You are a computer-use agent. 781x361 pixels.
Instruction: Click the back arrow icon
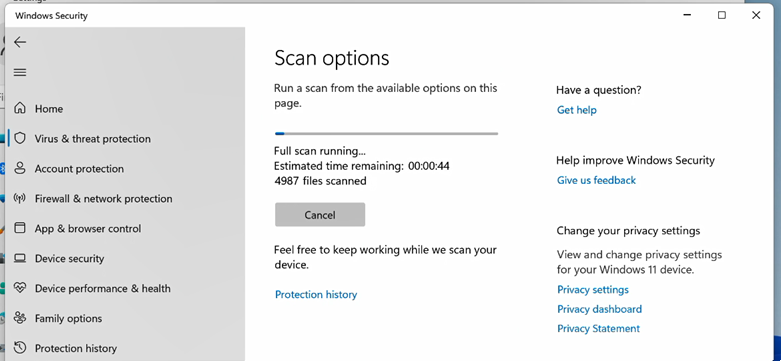point(20,42)
